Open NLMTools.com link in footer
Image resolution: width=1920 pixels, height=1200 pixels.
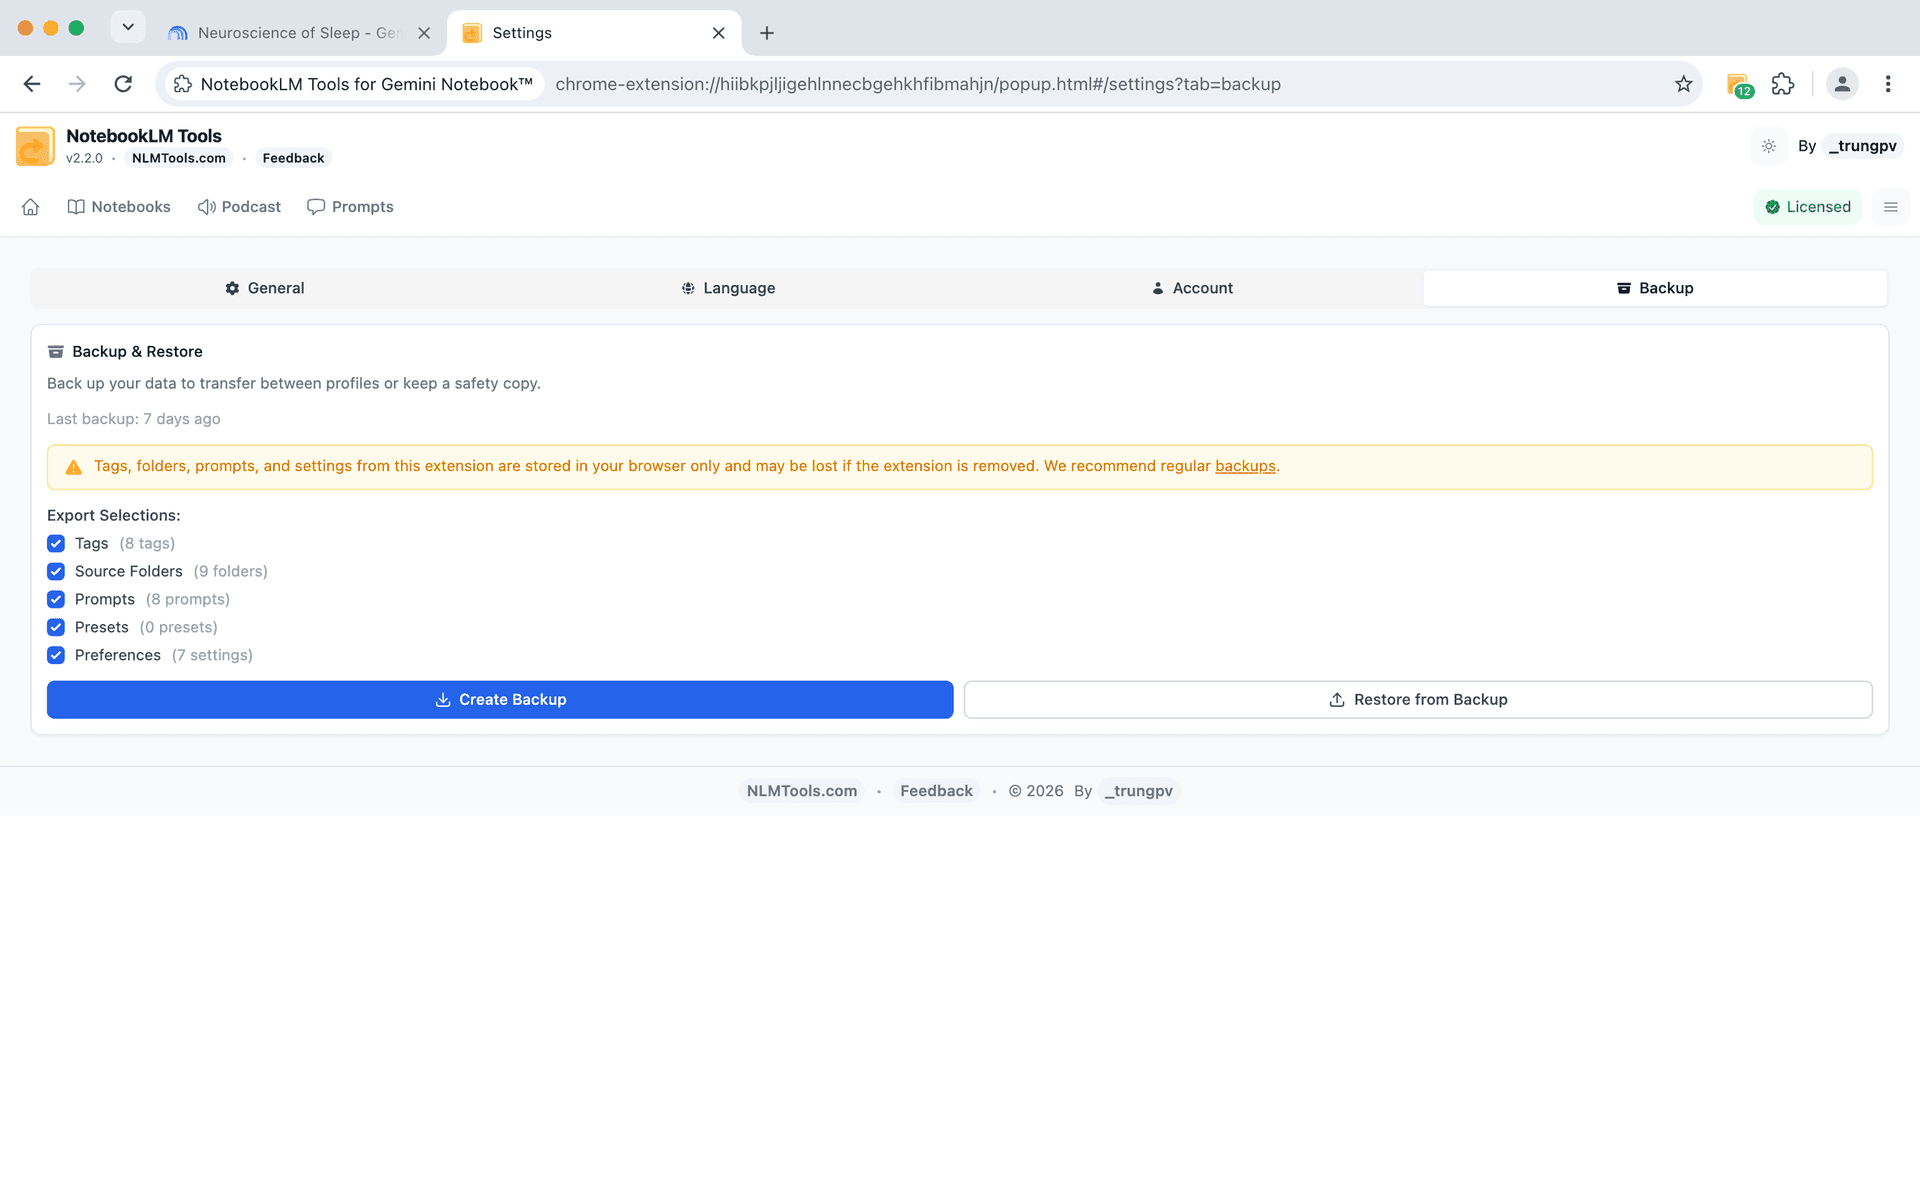pos(802,791)
